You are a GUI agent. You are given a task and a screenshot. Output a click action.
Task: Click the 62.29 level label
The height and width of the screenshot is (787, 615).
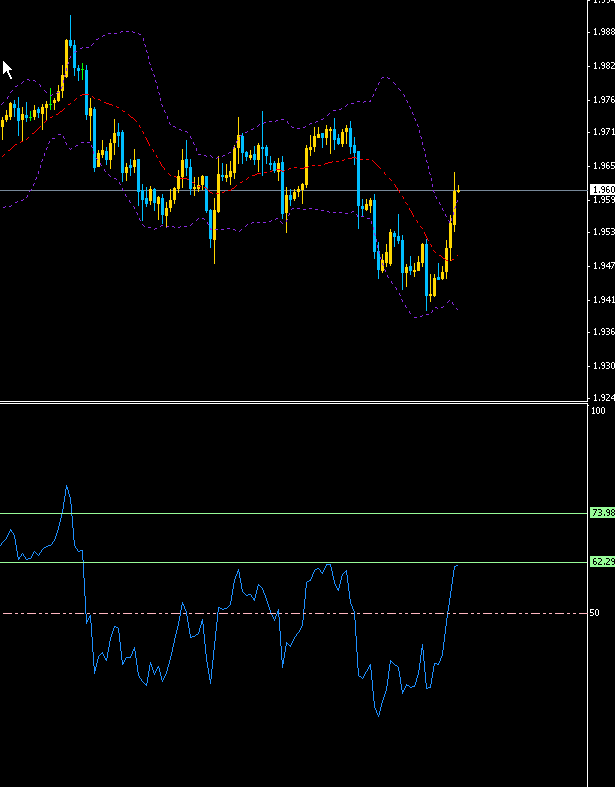coord(602,562)
